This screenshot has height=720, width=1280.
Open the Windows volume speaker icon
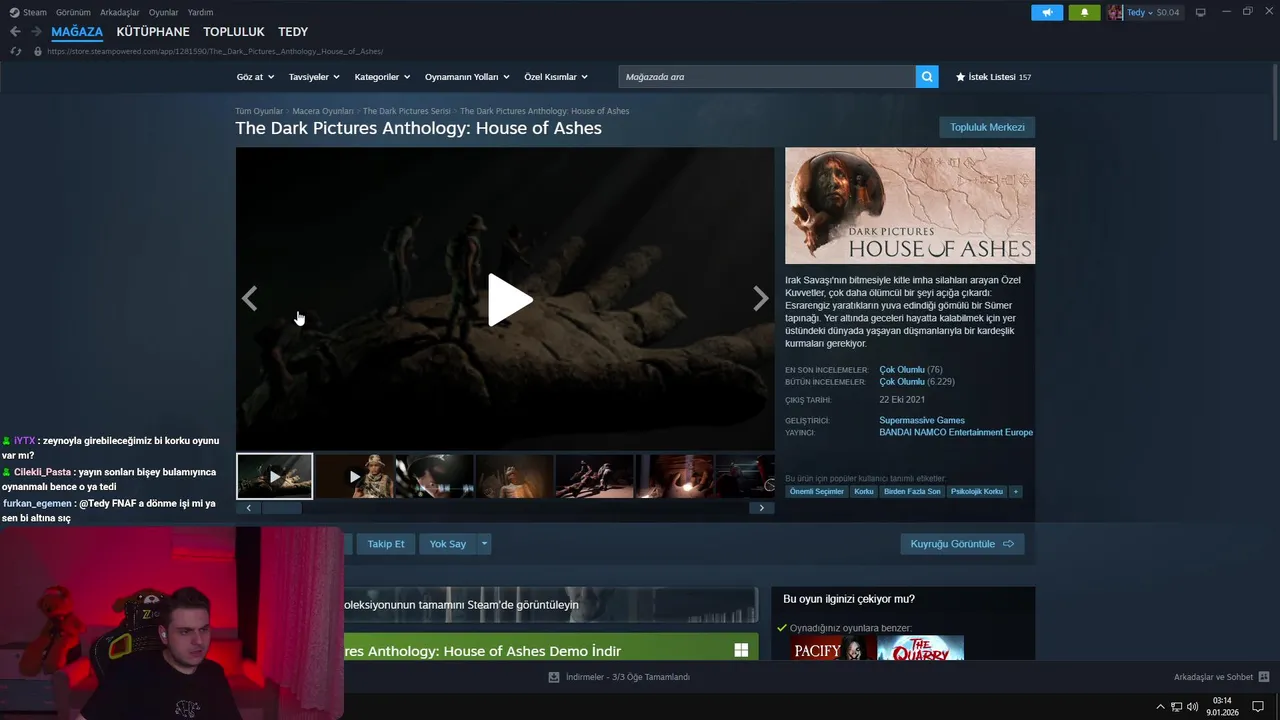(1194, 707)
